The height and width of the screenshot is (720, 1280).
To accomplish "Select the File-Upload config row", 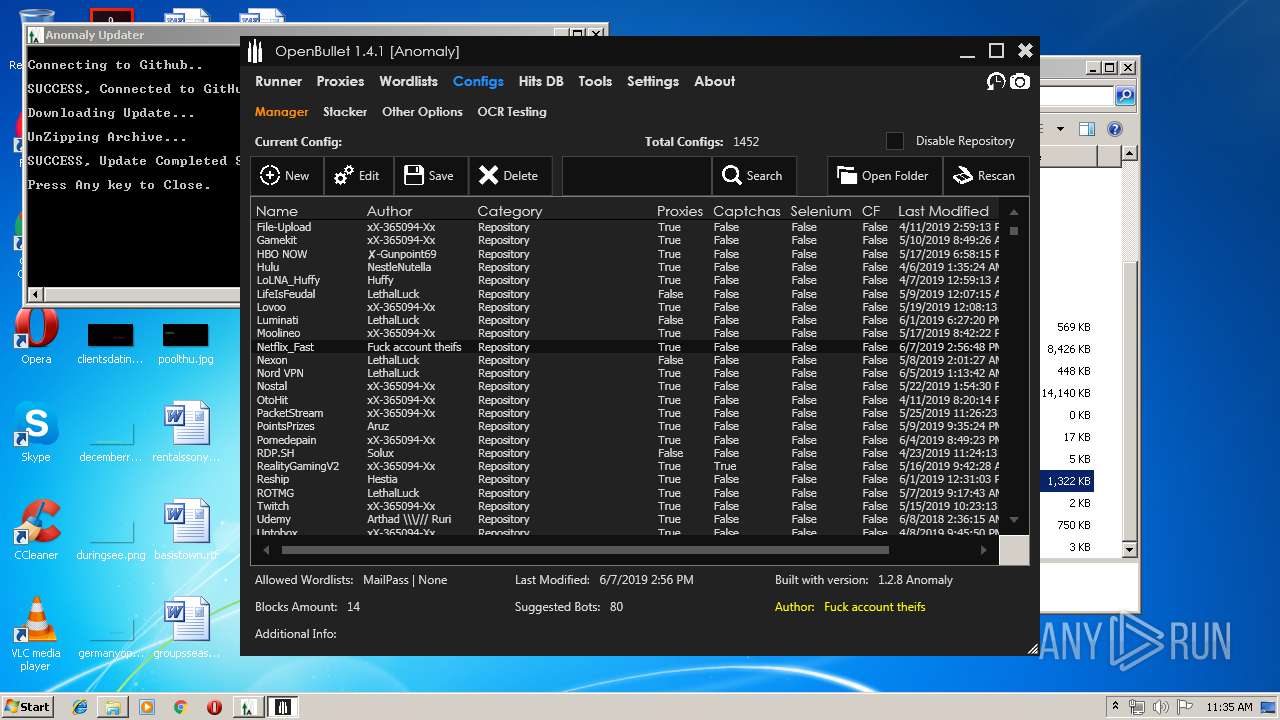I will click(x=626, y=227).
